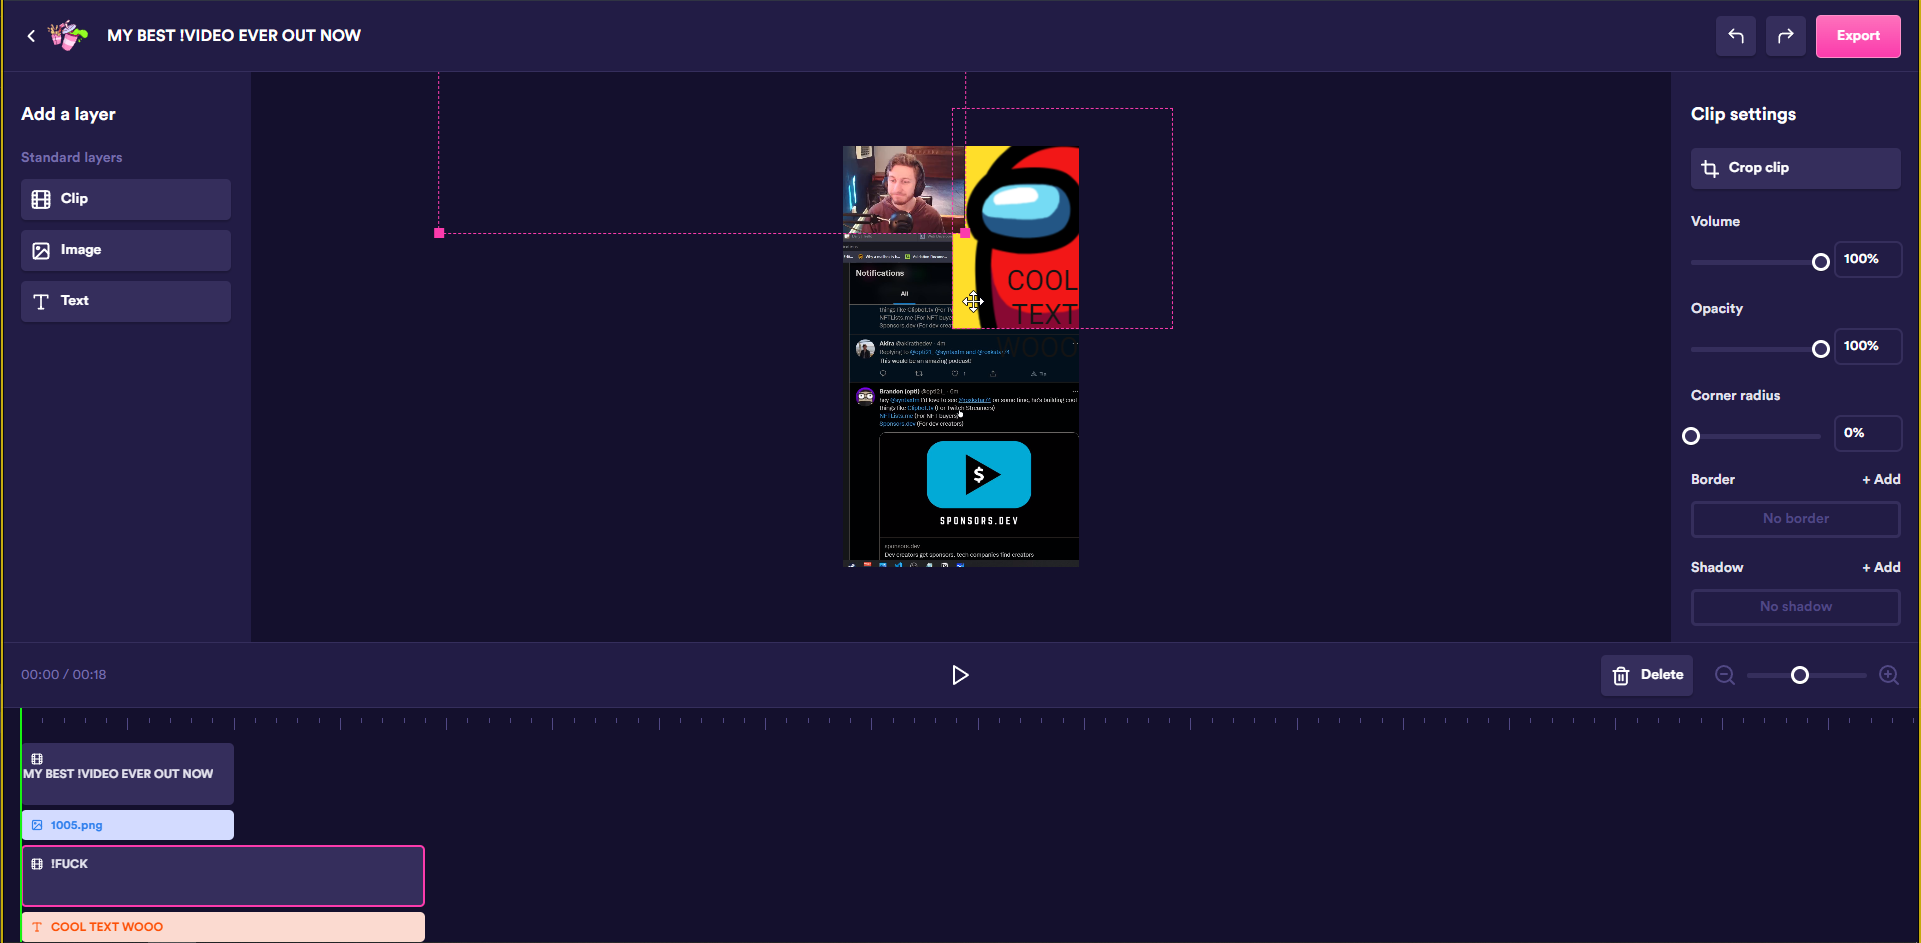Click the 00:00 / 00:18 time display
Screen dimensions: 1921x943
(x=64, y=675)
